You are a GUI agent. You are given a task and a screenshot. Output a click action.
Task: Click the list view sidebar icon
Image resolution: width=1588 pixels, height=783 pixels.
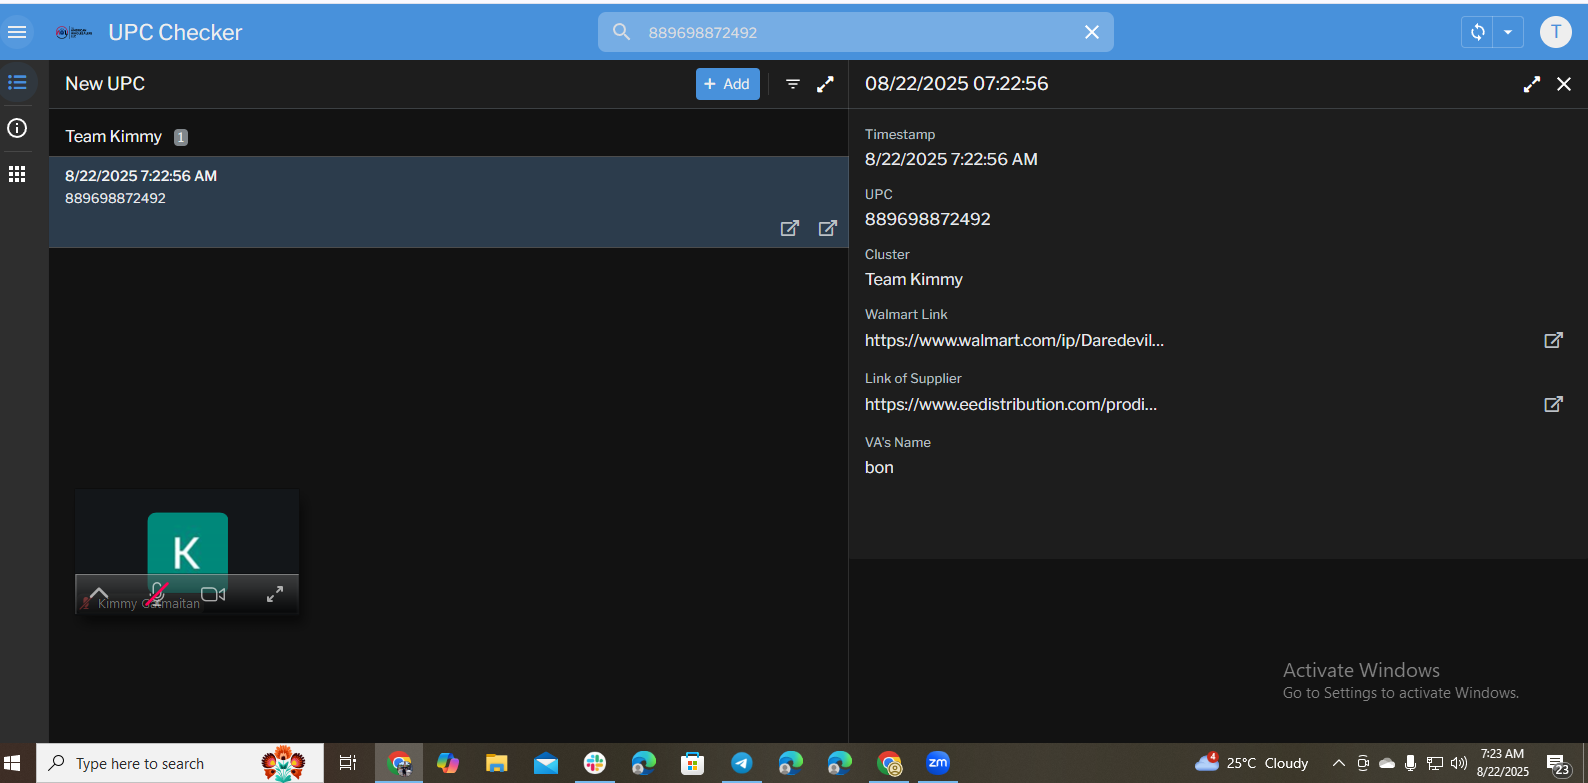(17, 83)
